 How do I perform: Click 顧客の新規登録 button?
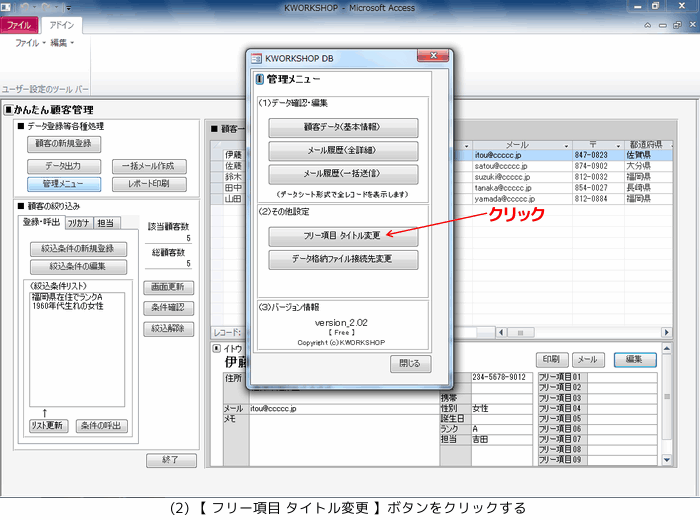[64, 144]
